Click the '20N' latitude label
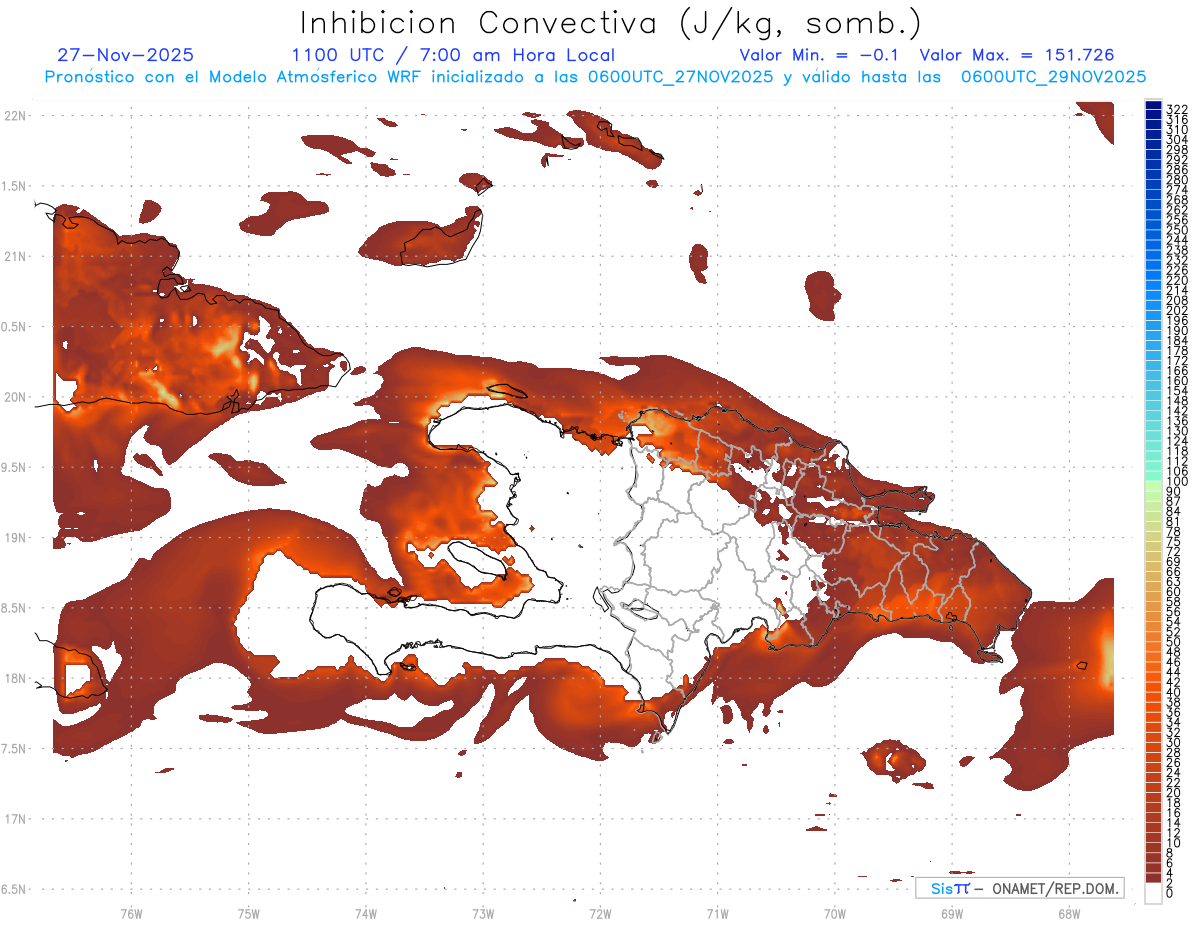The width and height of the screenshot is (1200, 927). (14, 397)
